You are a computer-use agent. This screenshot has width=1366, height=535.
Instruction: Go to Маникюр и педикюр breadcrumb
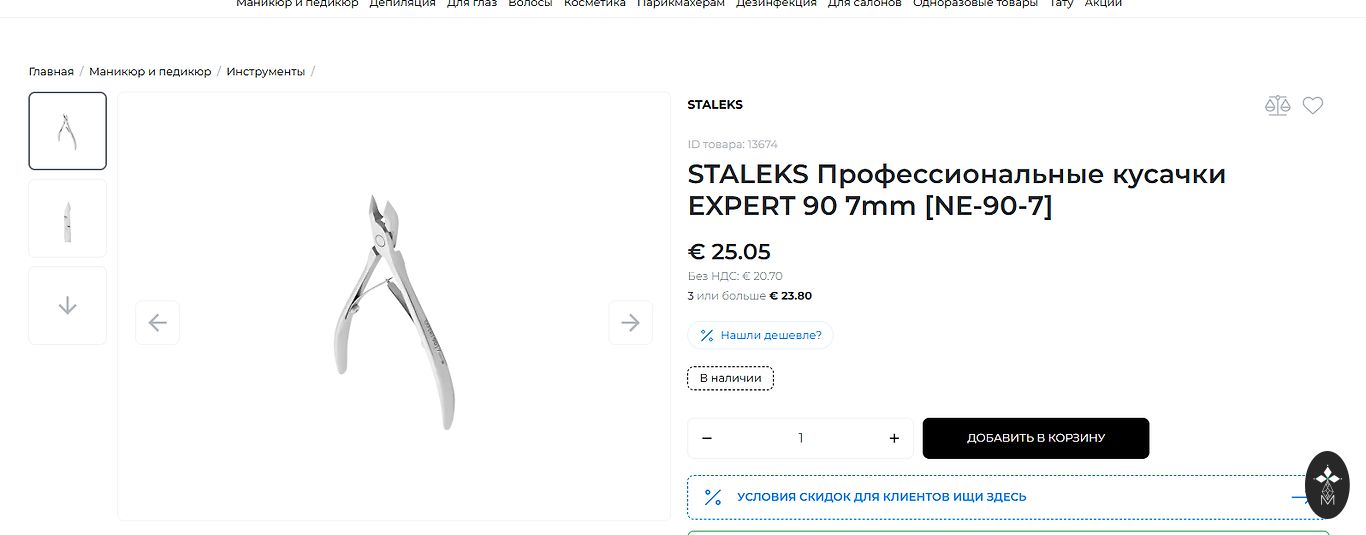pos(150,71)
